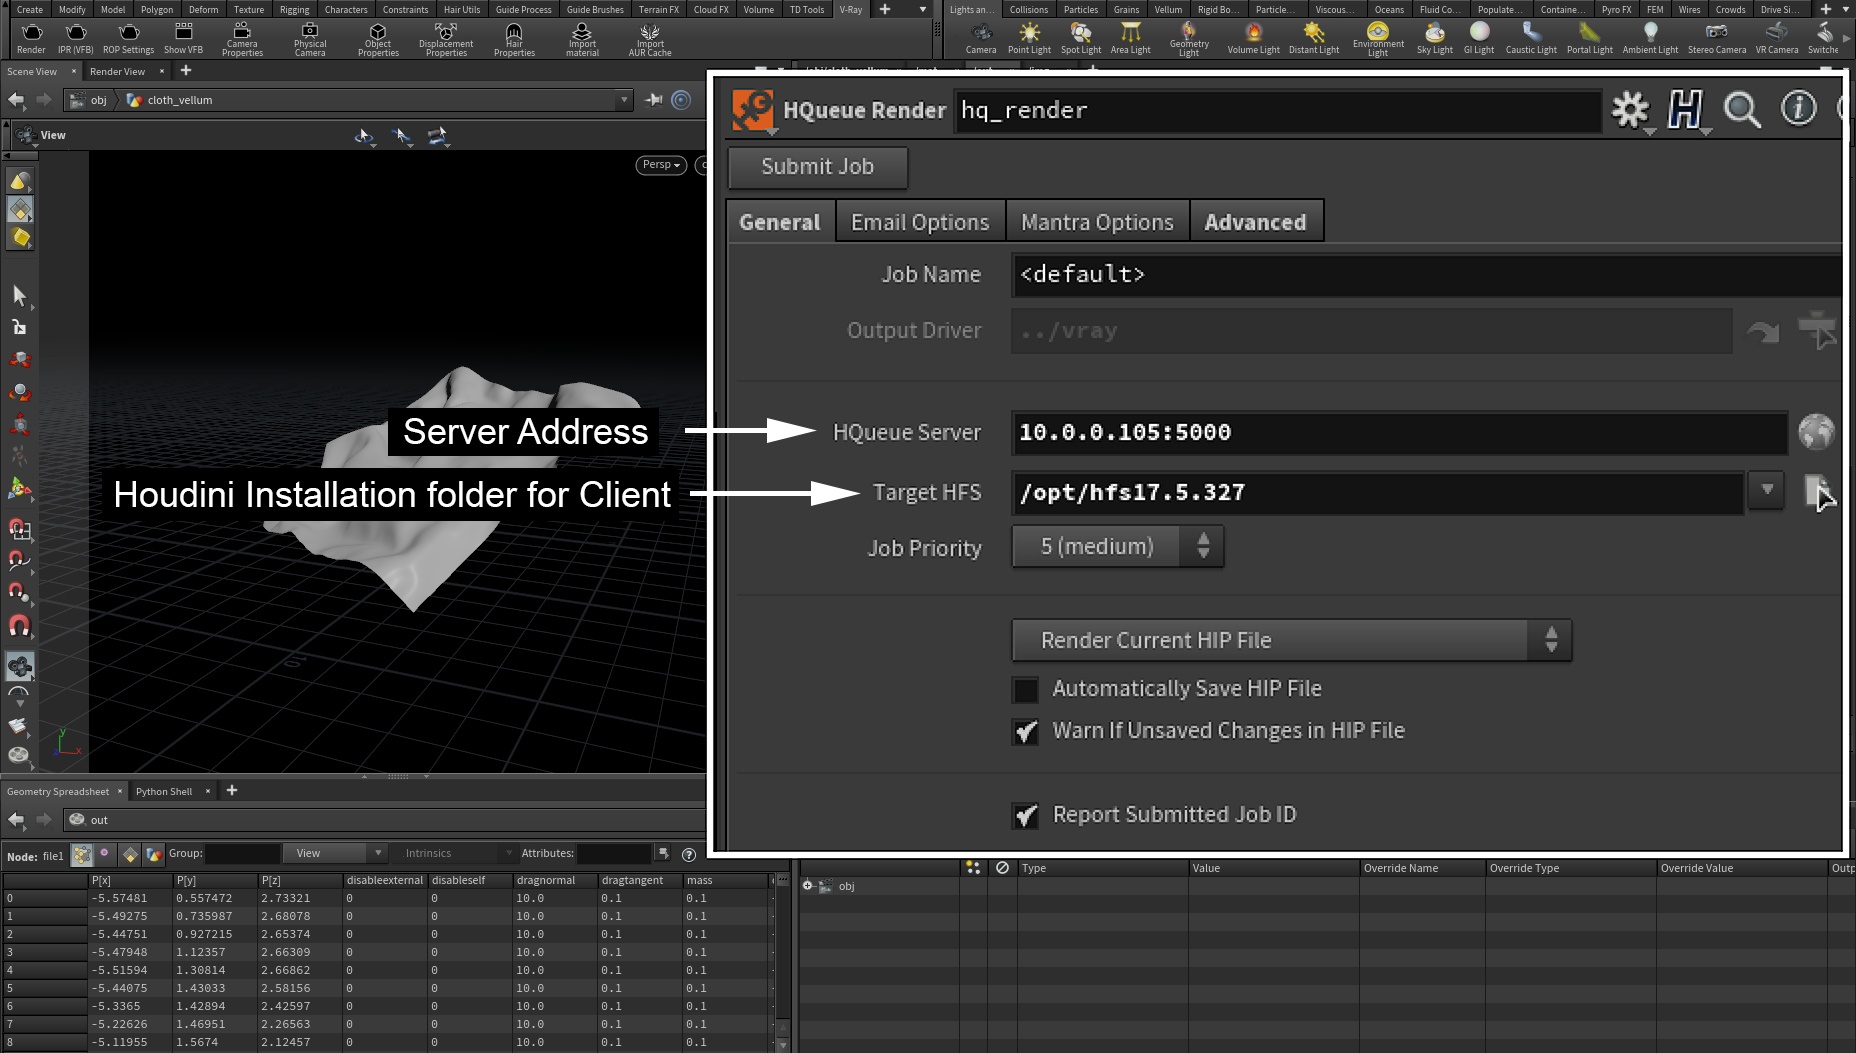Open the Render Current HIP File dropdown

[x=1291, y=640]
